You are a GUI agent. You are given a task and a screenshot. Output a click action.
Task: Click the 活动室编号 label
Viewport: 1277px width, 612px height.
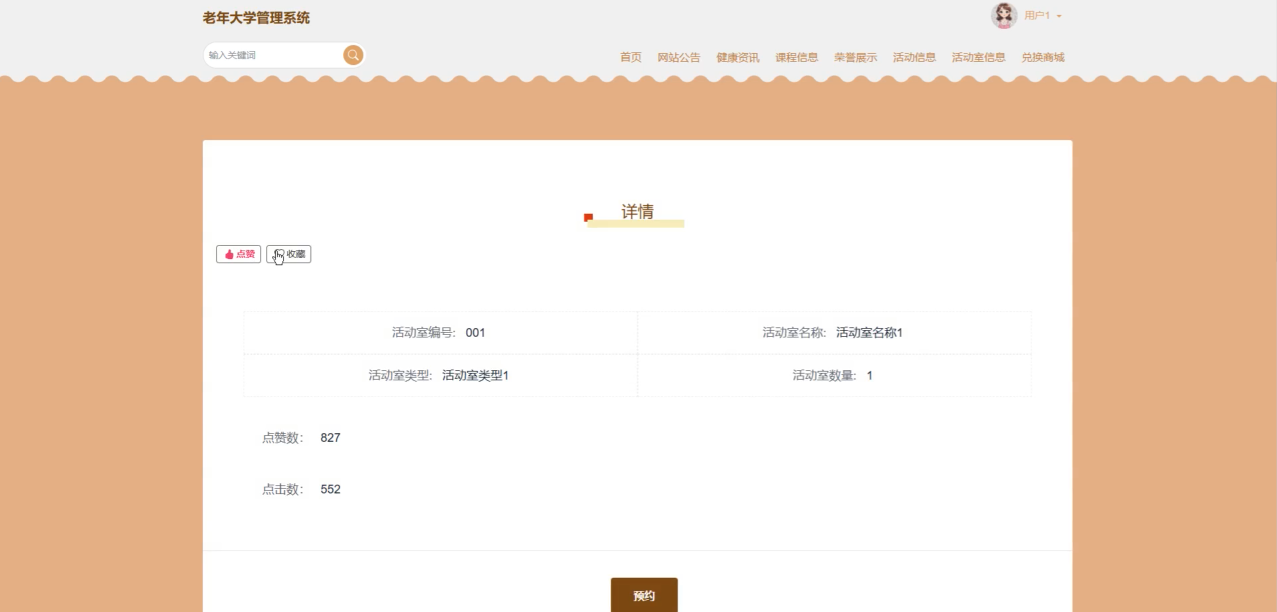tap(424, 333)
